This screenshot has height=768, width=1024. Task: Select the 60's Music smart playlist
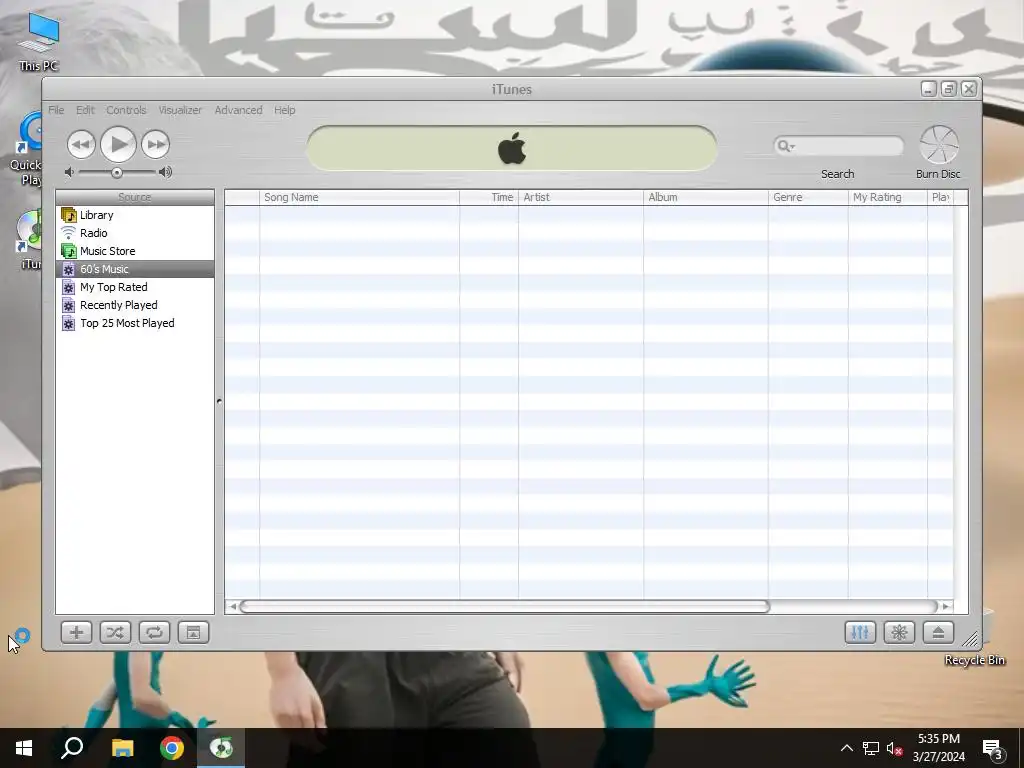(135, 269)
